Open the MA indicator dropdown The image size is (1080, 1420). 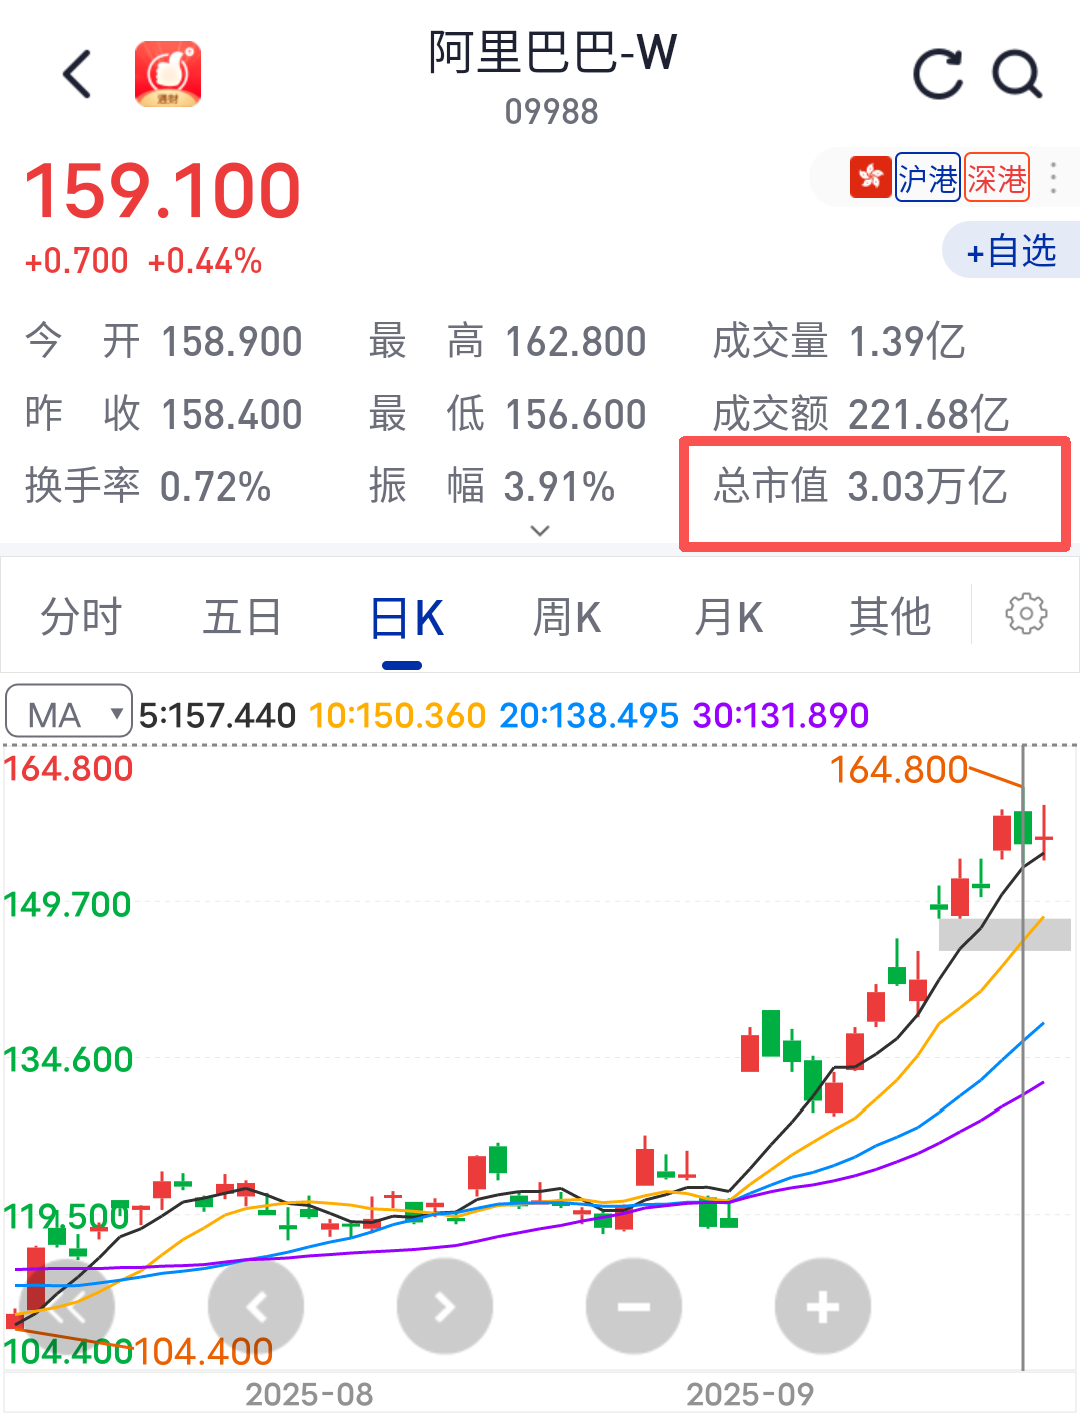click(68, 712)
